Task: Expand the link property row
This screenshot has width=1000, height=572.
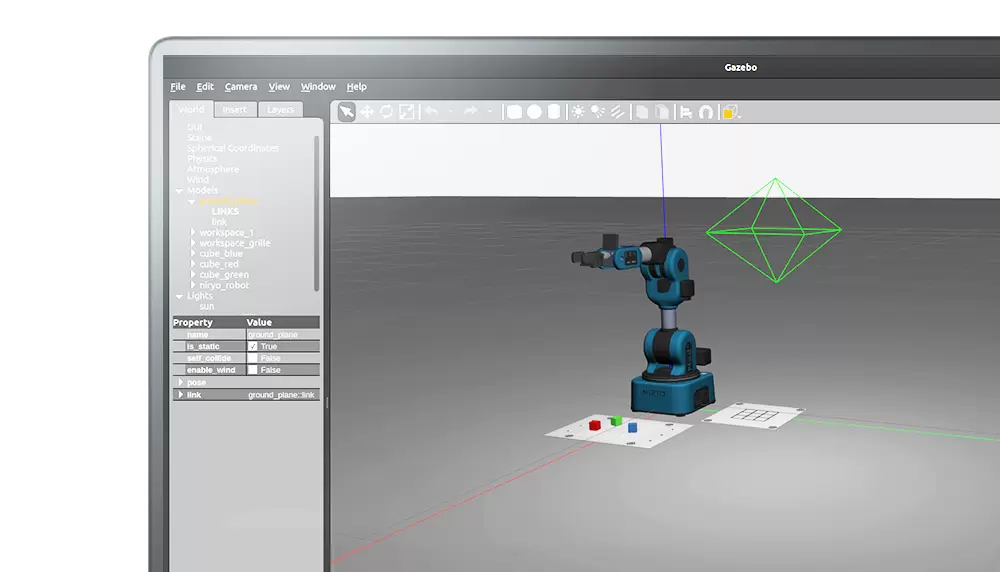Action: (180, 395)
